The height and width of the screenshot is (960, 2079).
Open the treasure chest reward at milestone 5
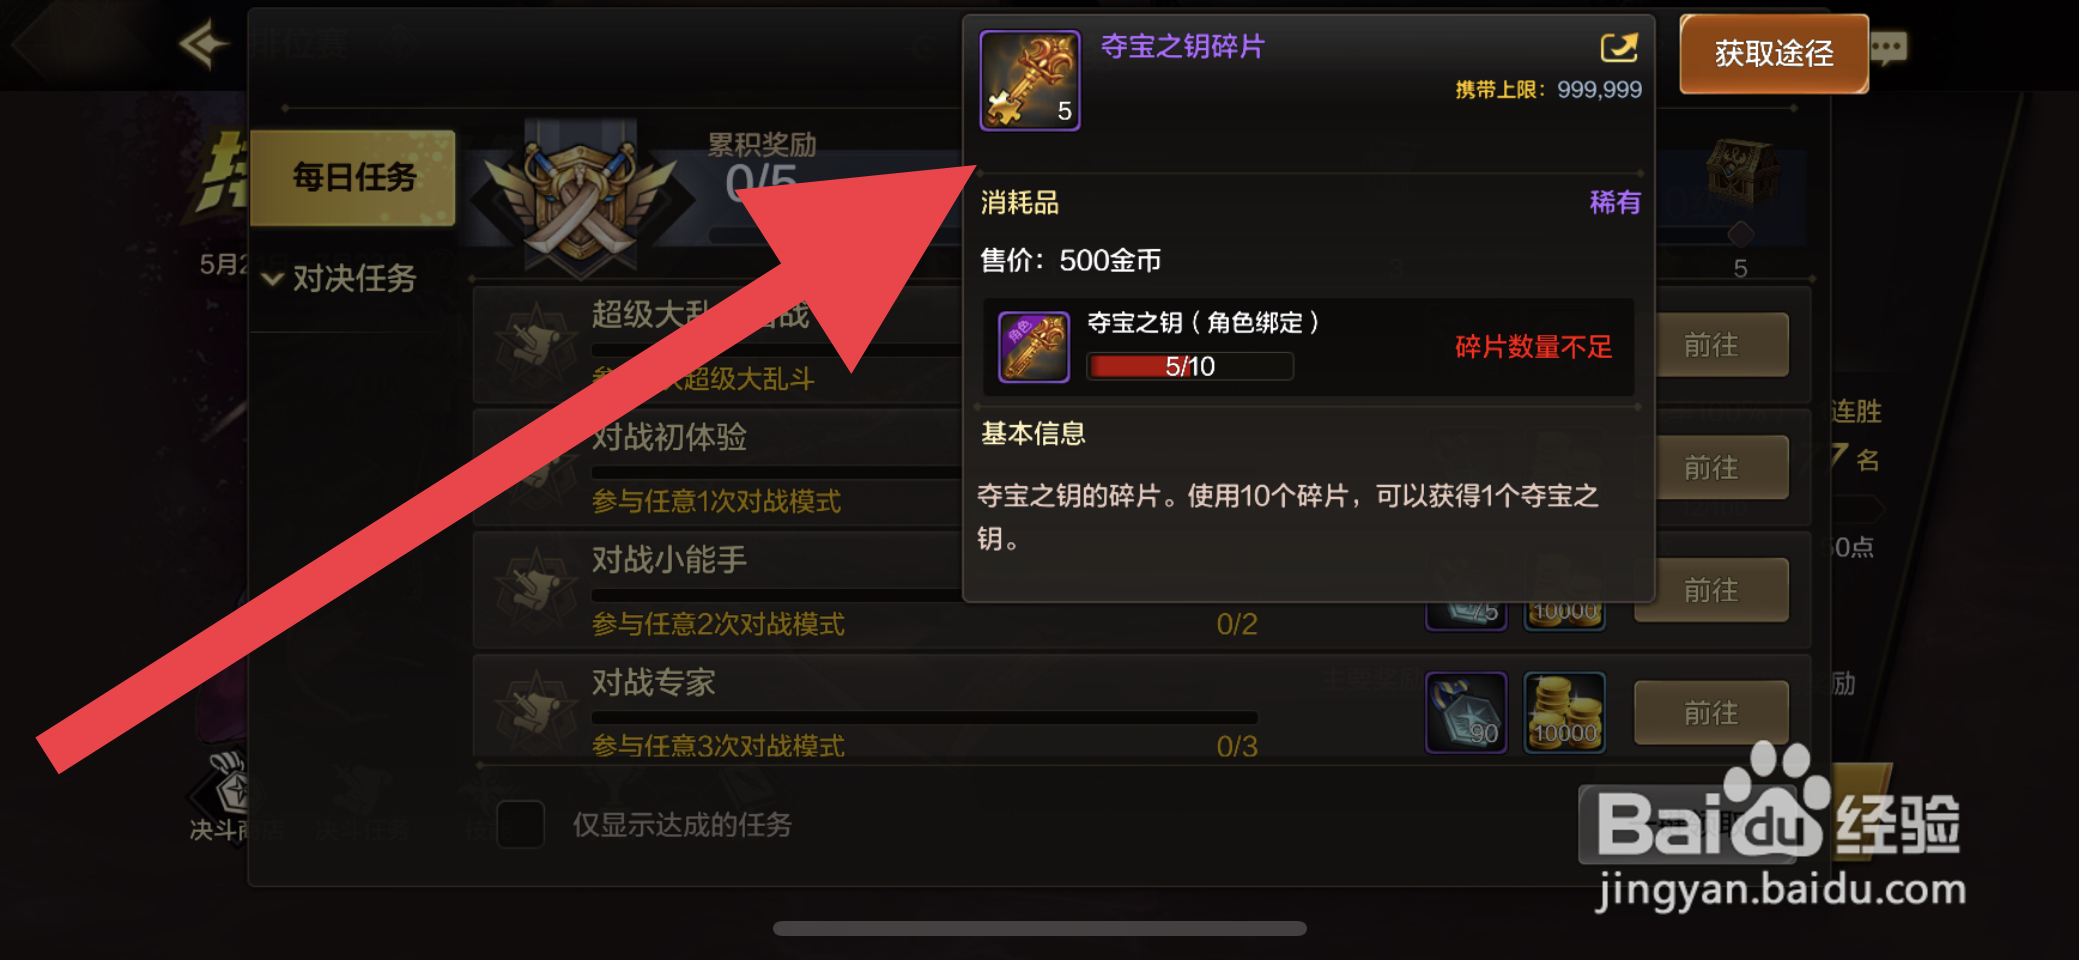tap(1741, 172)
